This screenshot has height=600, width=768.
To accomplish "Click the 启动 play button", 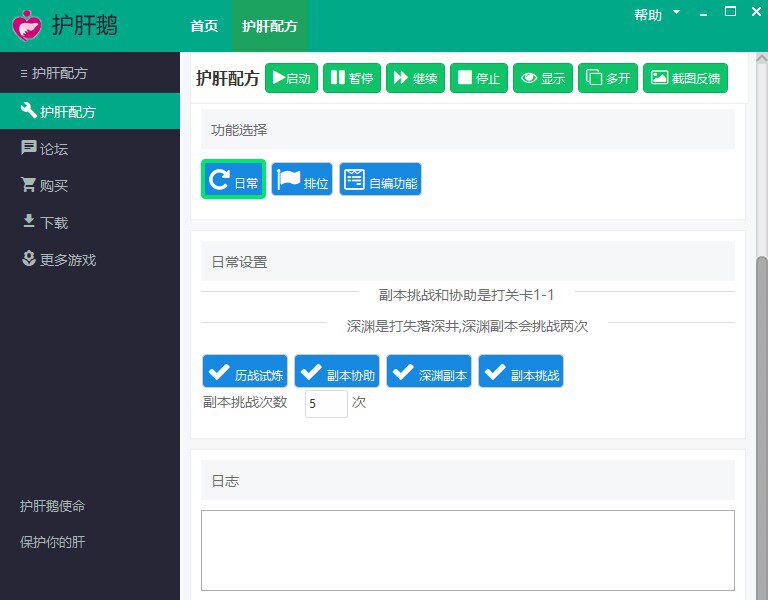I will (x=291, y=78).
